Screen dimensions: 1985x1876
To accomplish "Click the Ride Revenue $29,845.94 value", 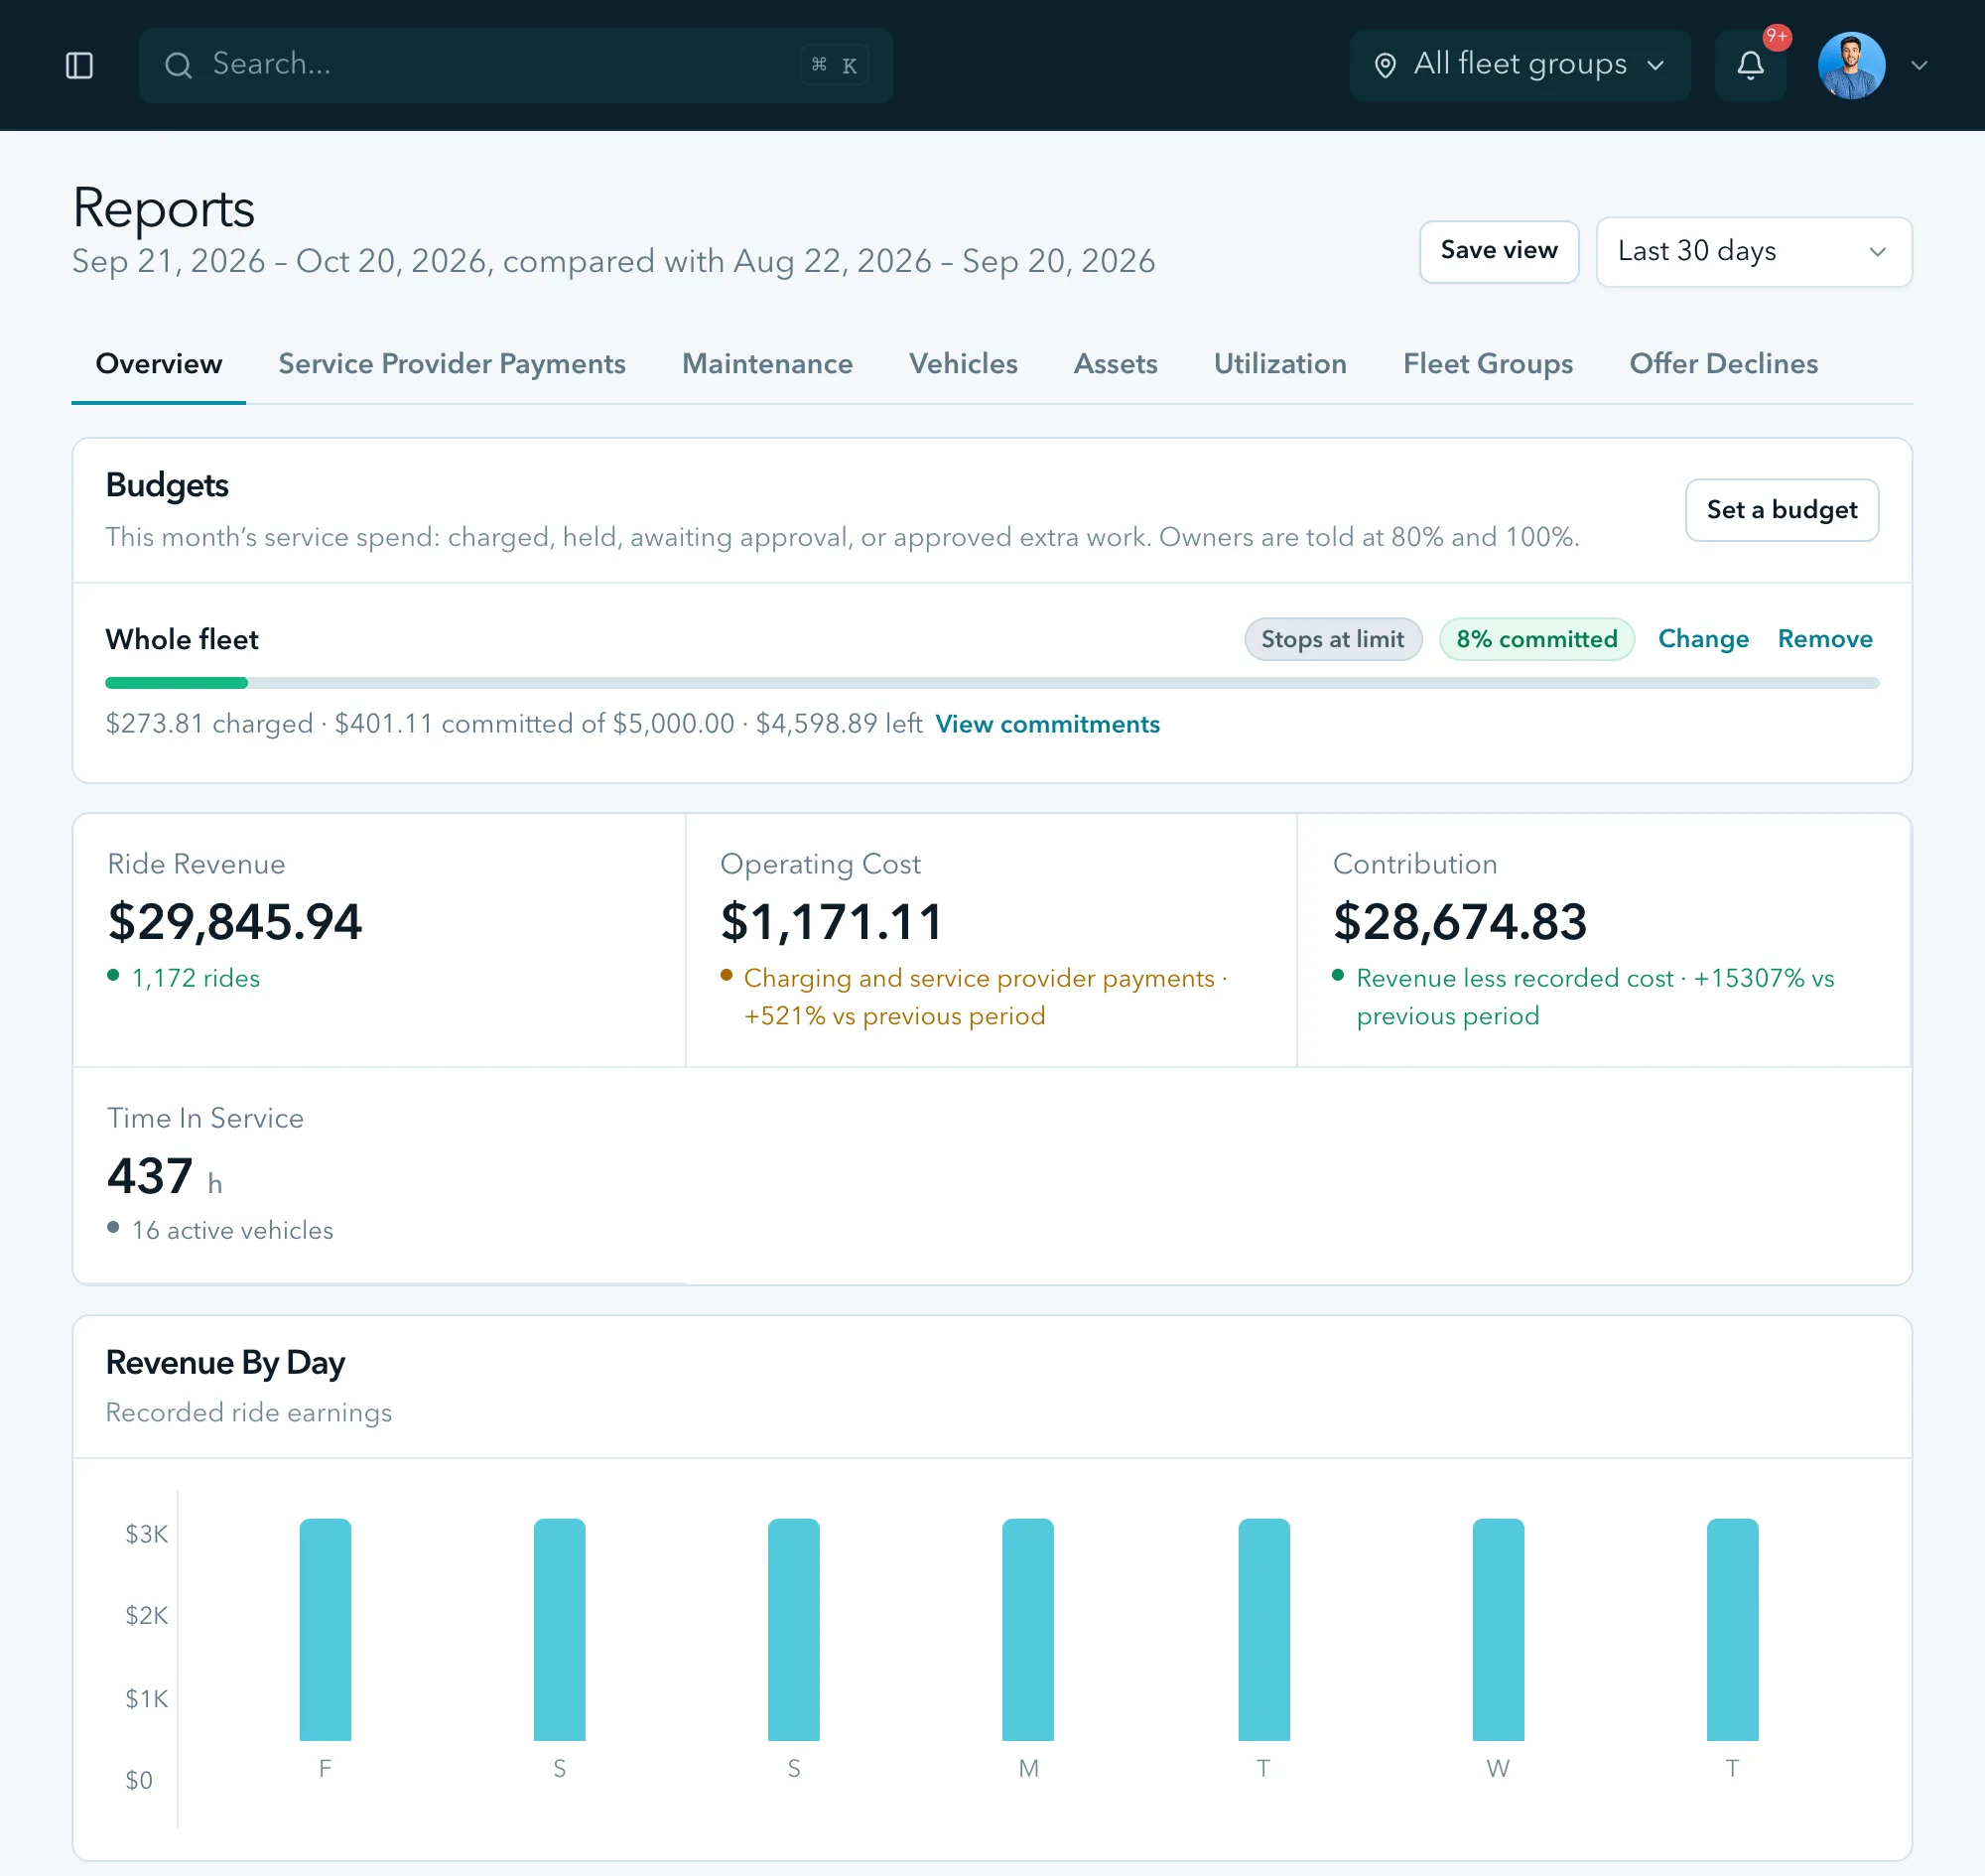I will (234, 922).
